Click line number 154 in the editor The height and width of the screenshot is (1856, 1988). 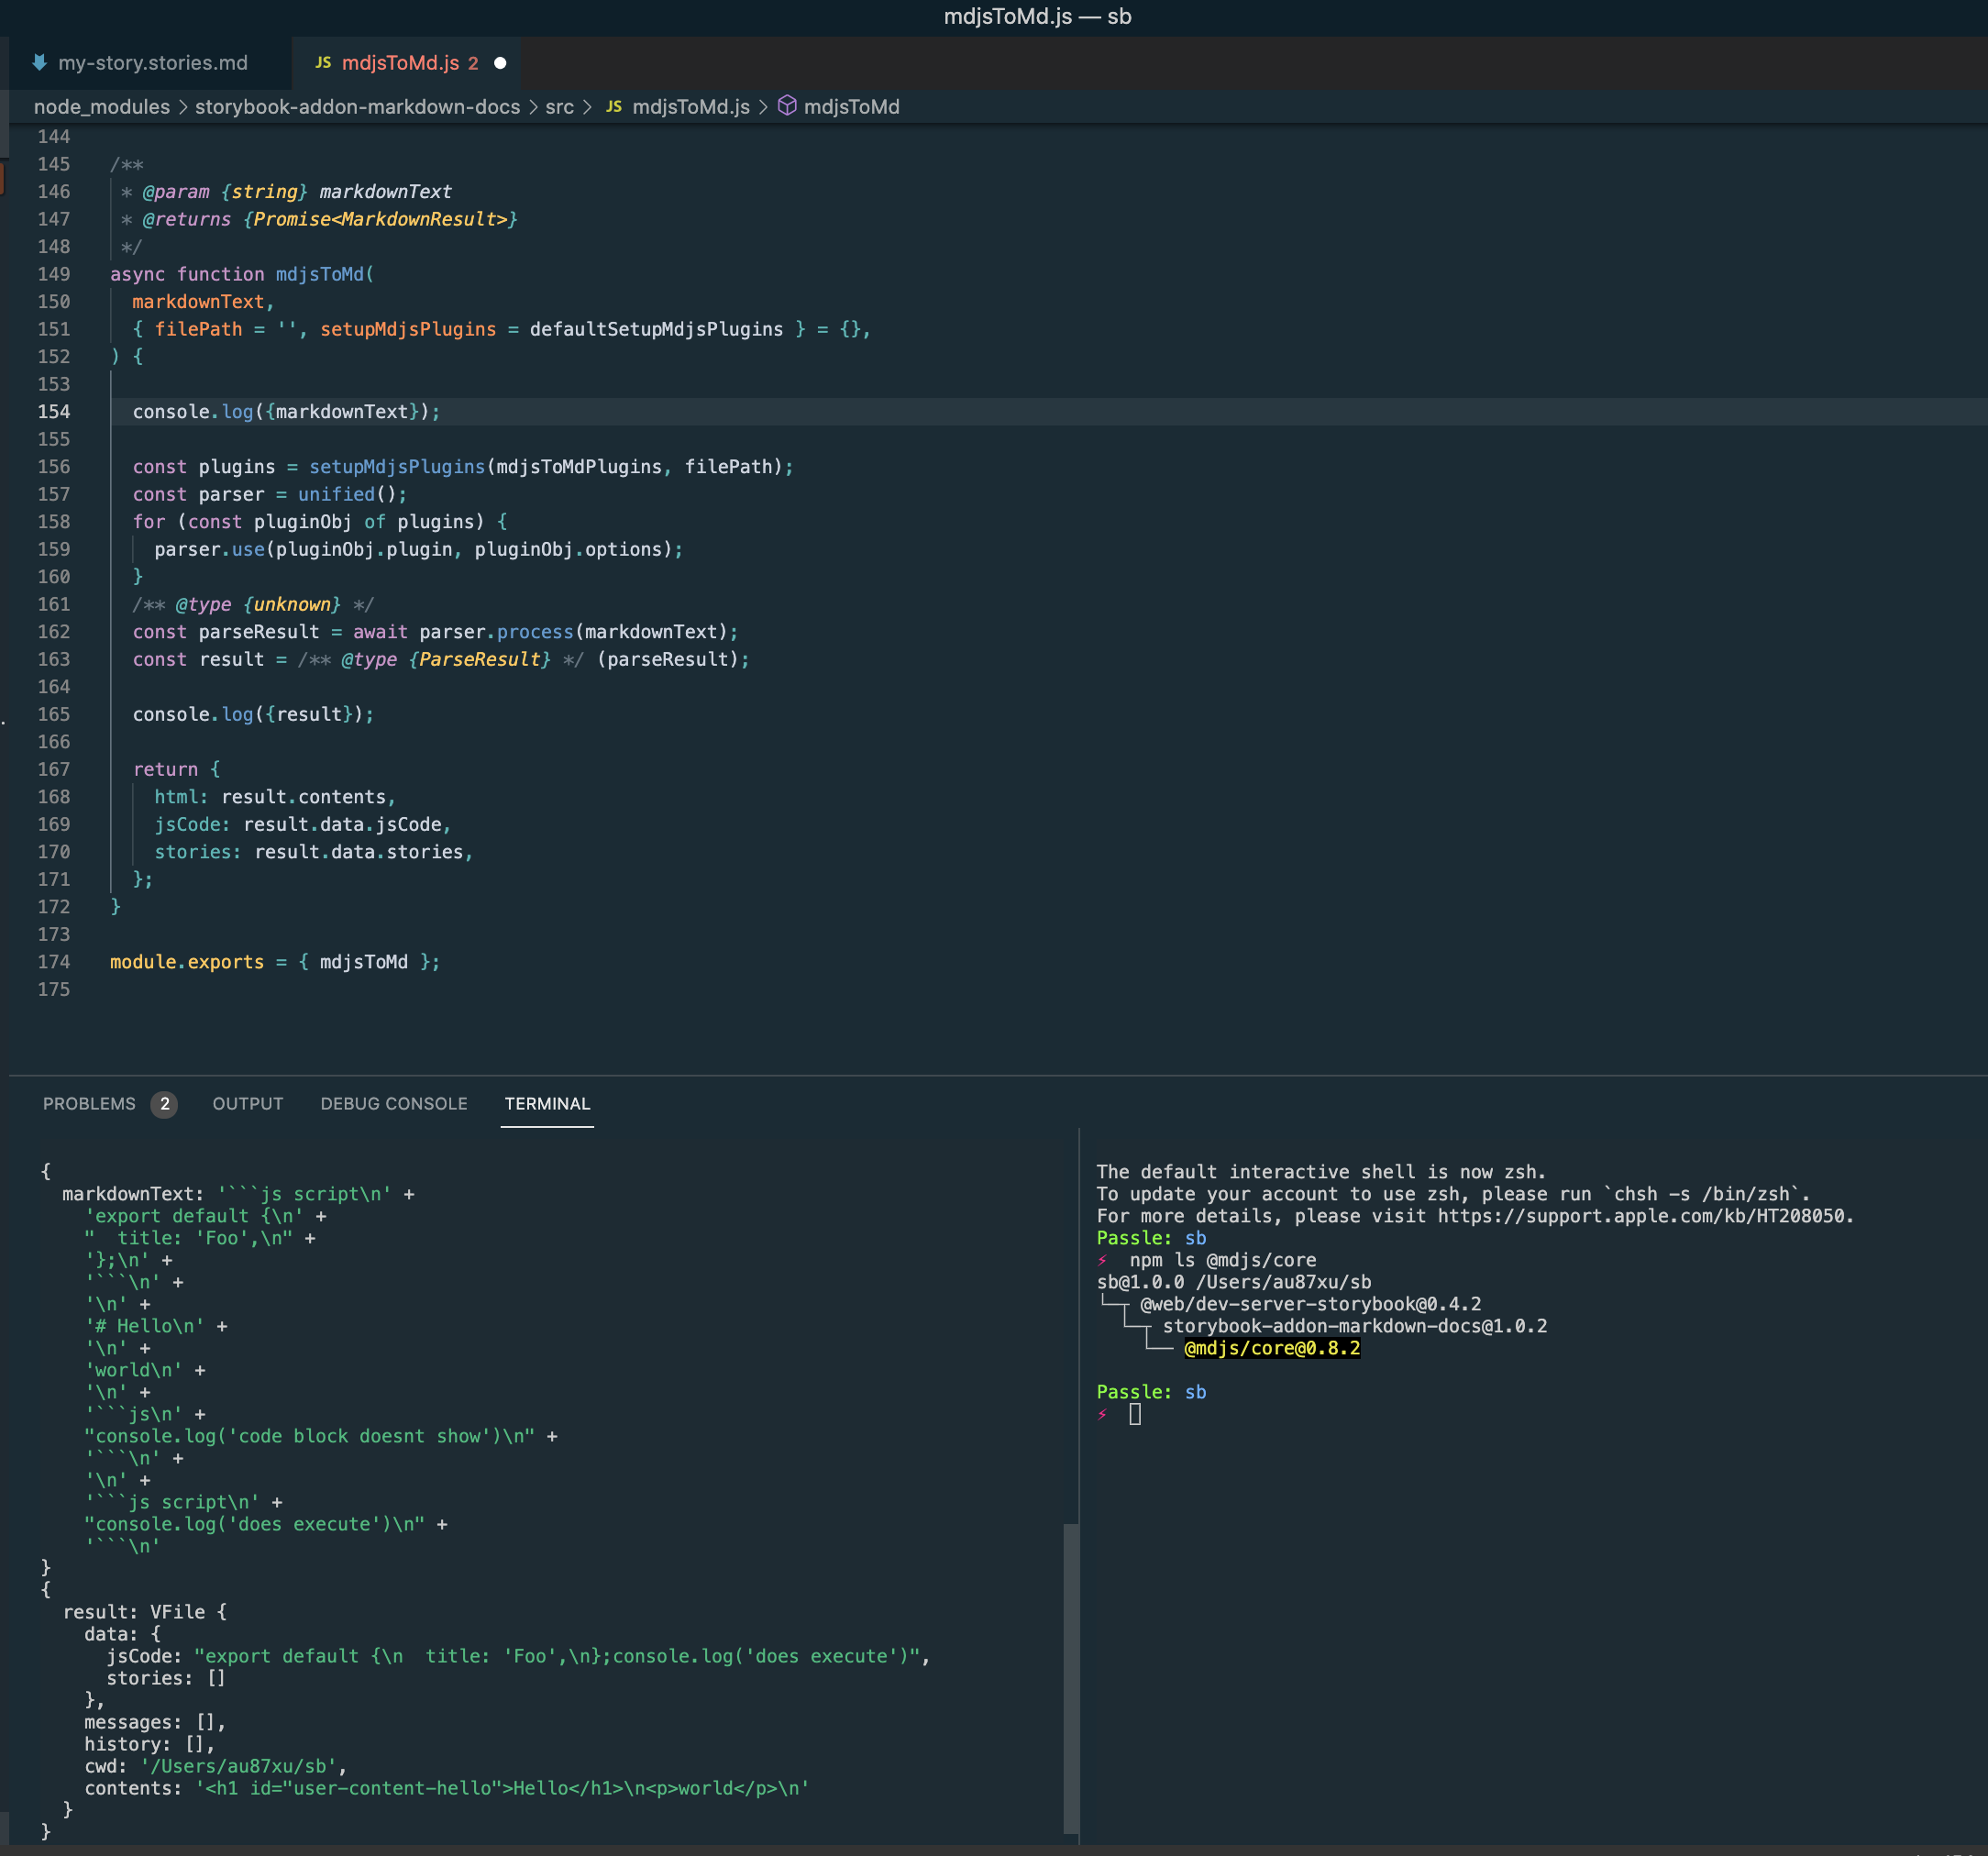[x=55, y=411]
